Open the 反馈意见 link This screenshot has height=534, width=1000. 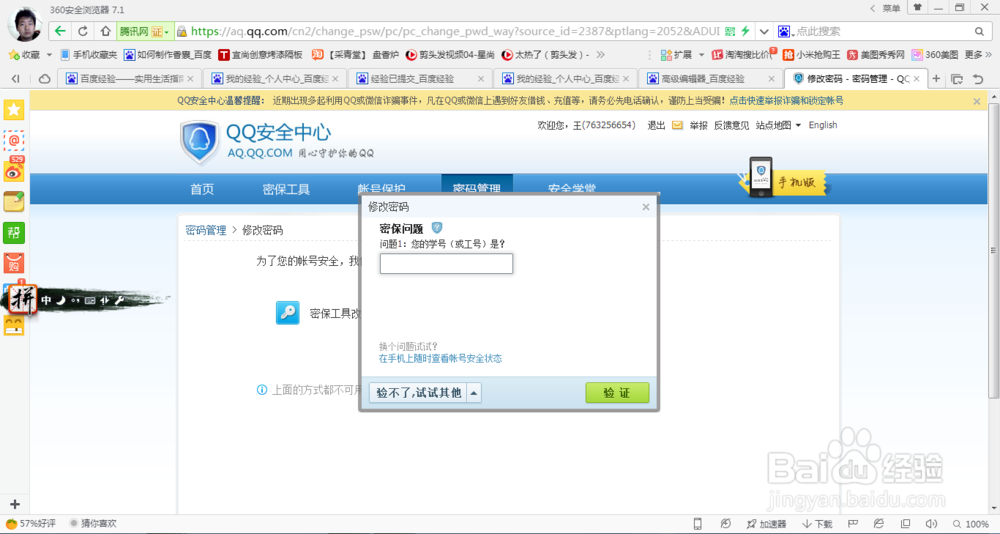point(732,125)
